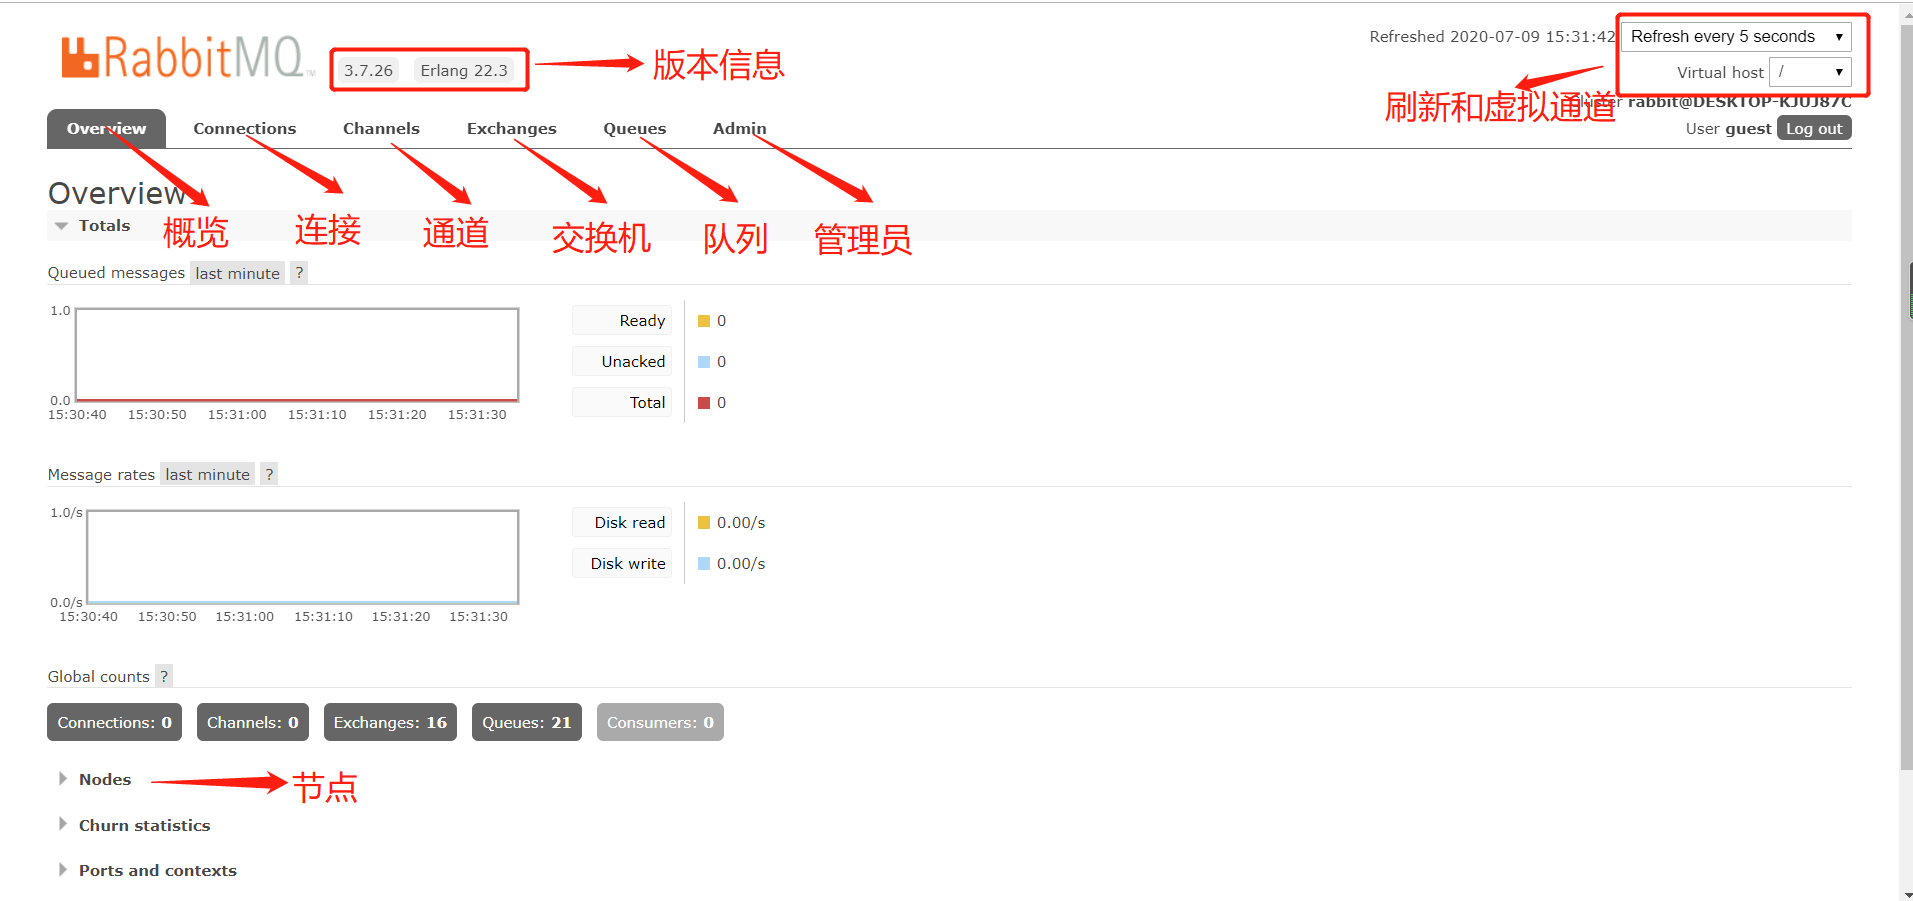Click the Overview page heading
This screenshot has height=901, width=1913.
click(117, 193)
